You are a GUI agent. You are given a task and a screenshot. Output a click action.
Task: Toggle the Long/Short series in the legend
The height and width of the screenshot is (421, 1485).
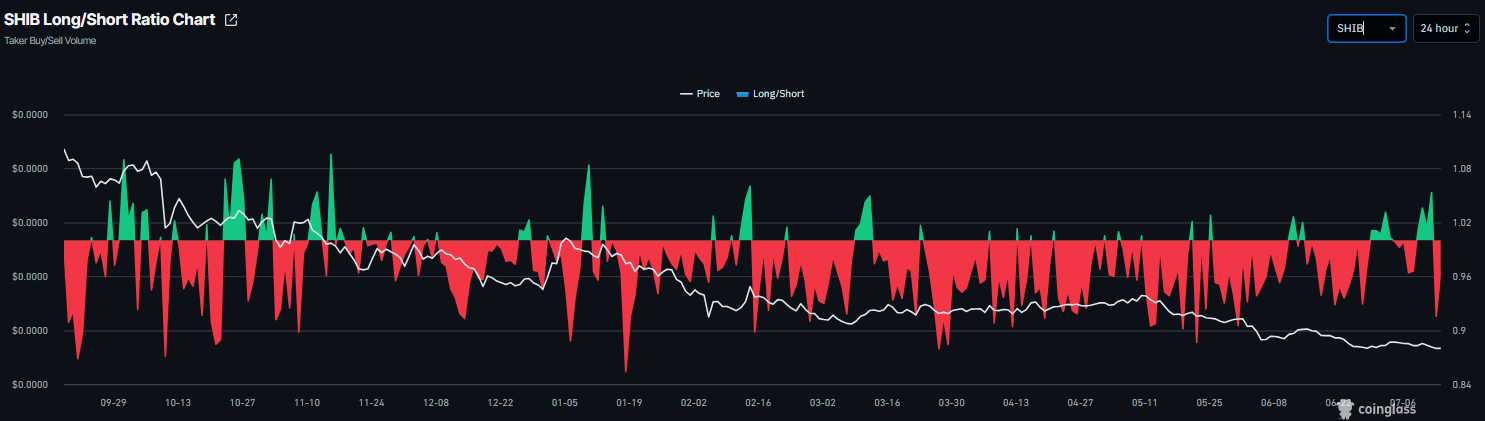[x=769, y=94]
